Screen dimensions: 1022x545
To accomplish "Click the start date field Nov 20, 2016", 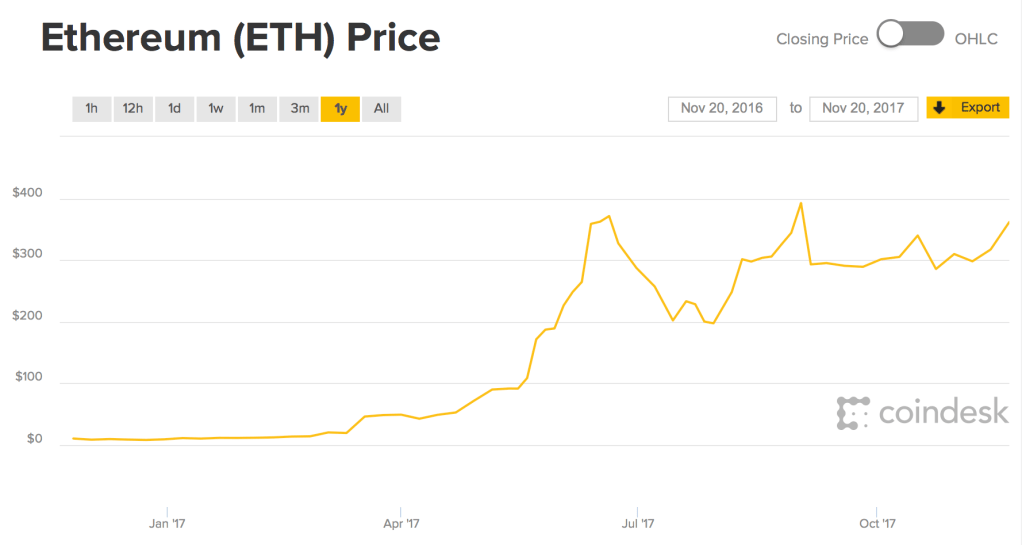I will [722, 108].
